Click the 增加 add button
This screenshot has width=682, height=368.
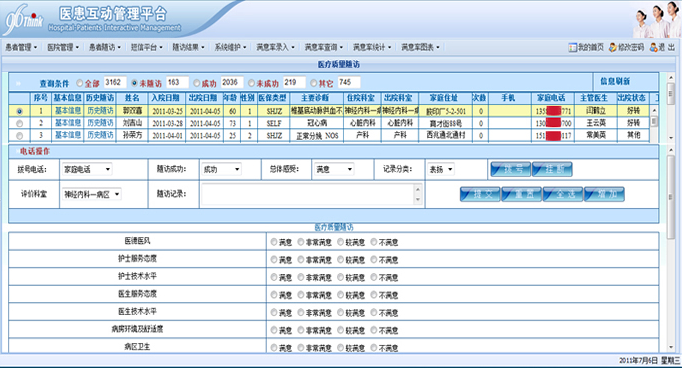point(604,194)
